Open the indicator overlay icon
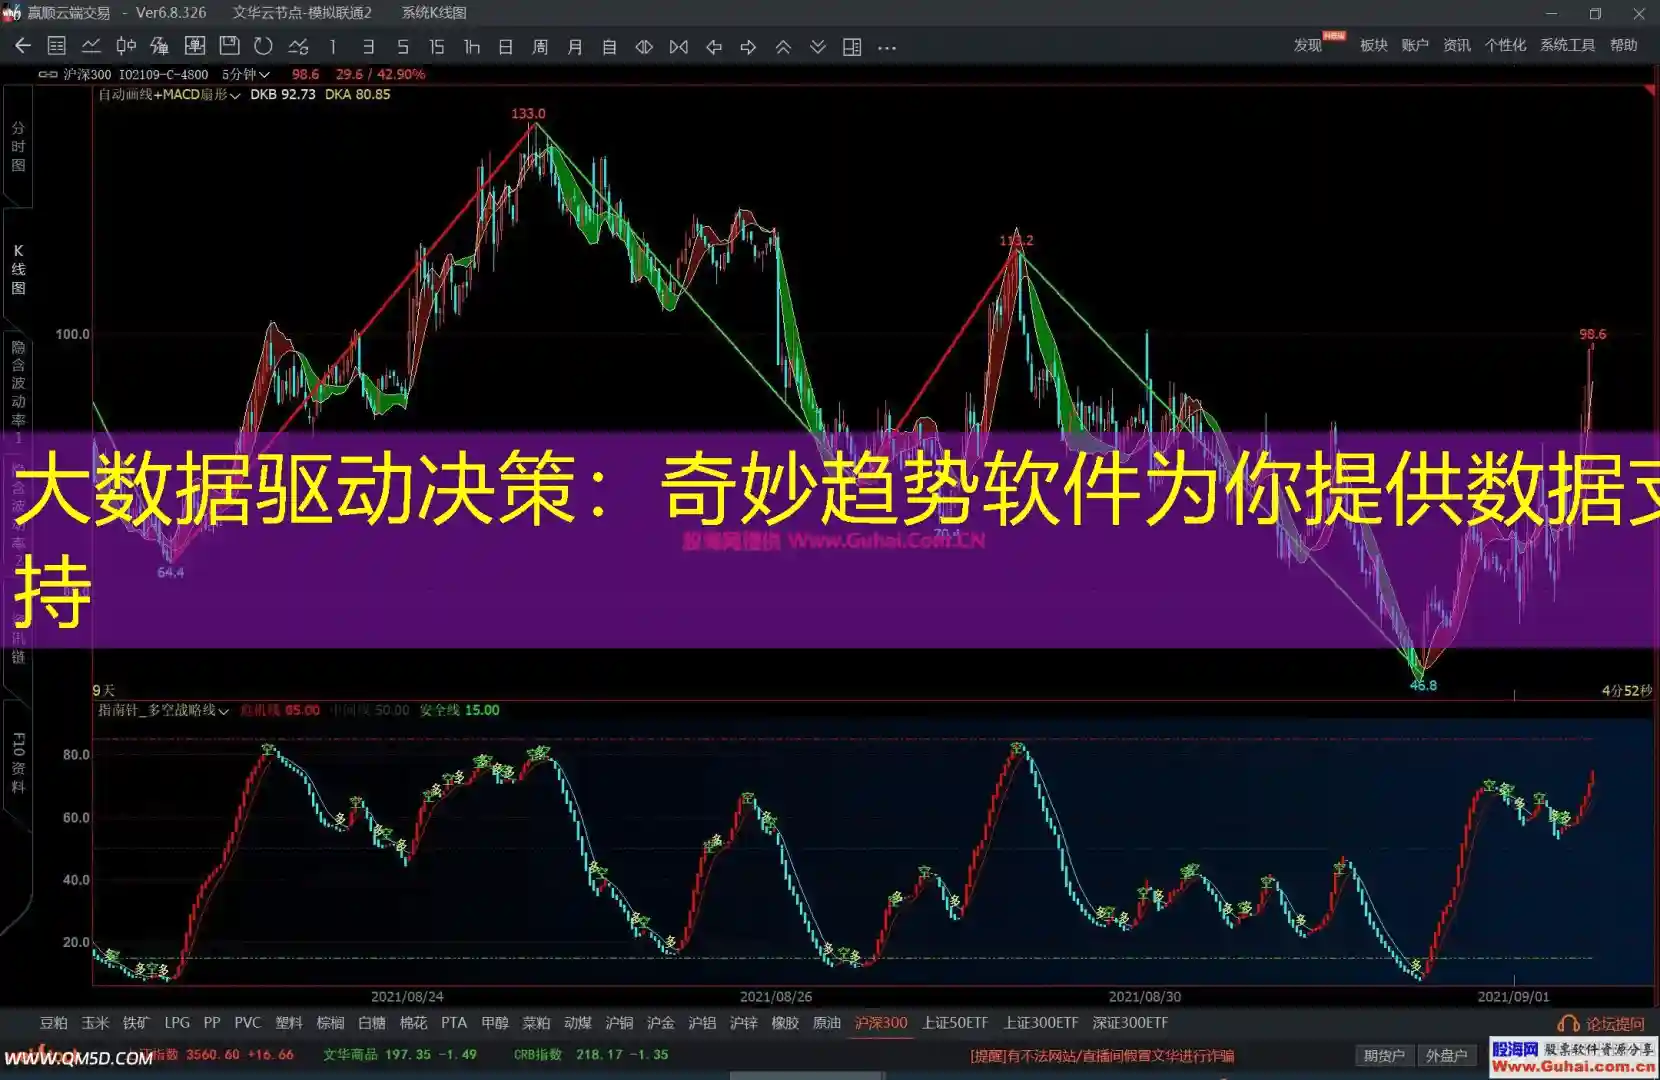This screenshot has height=1080, width=1660. pyautogui.click(x=298, y=46)
